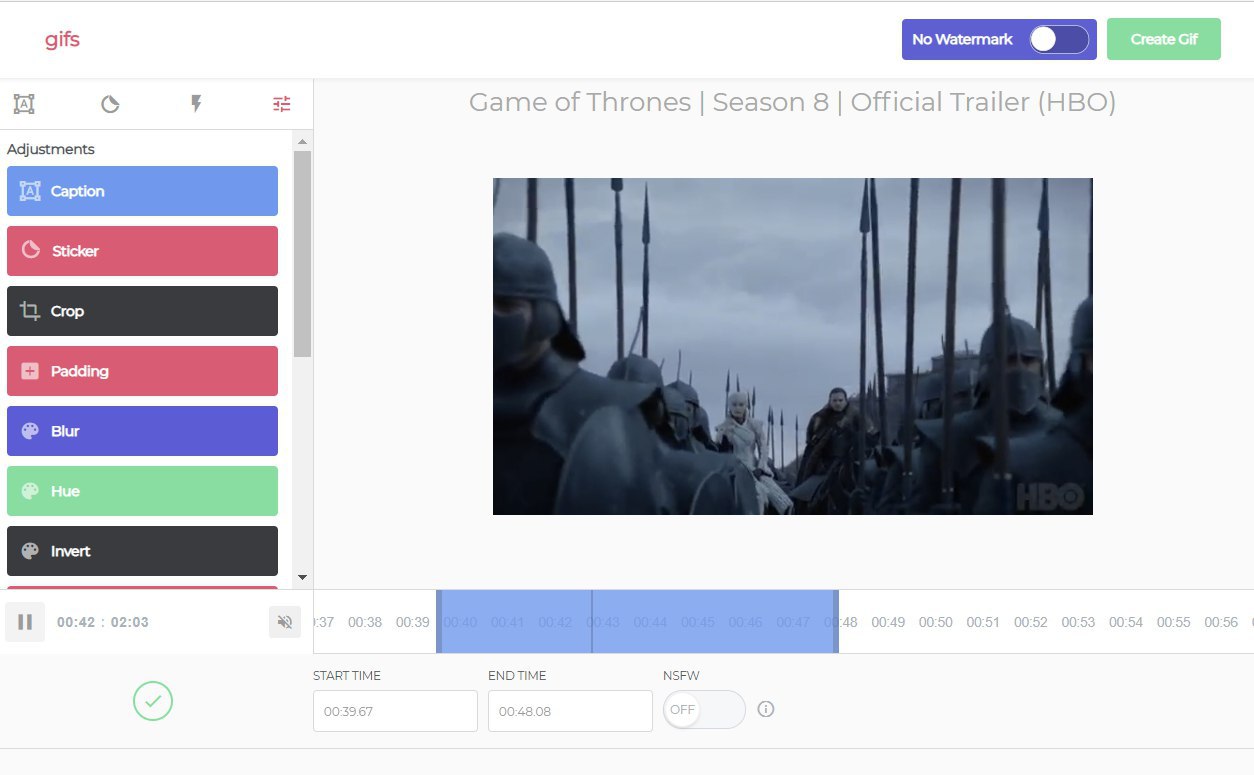Show NSFW info tooltip icon
This screenshot has height=775, width=1254.
pos(766,709)
